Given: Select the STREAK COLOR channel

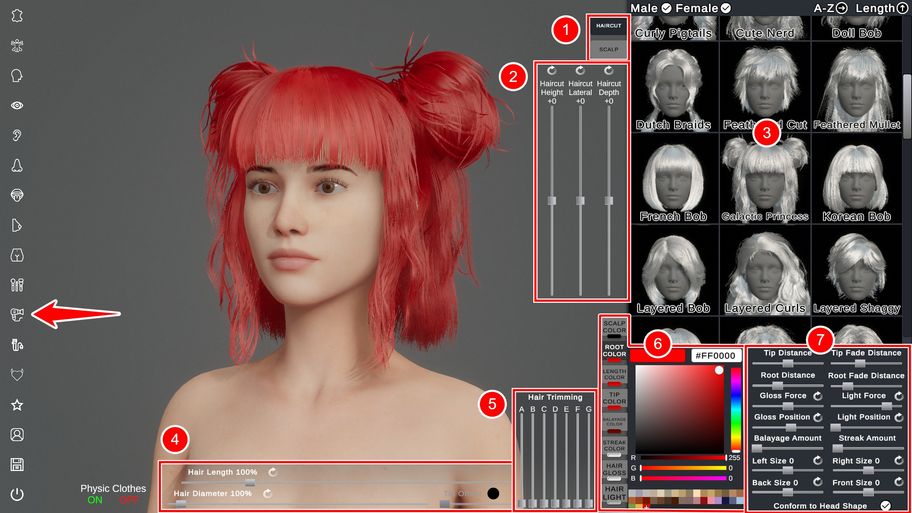Looking at the screenshot, I should click(614, 447).
